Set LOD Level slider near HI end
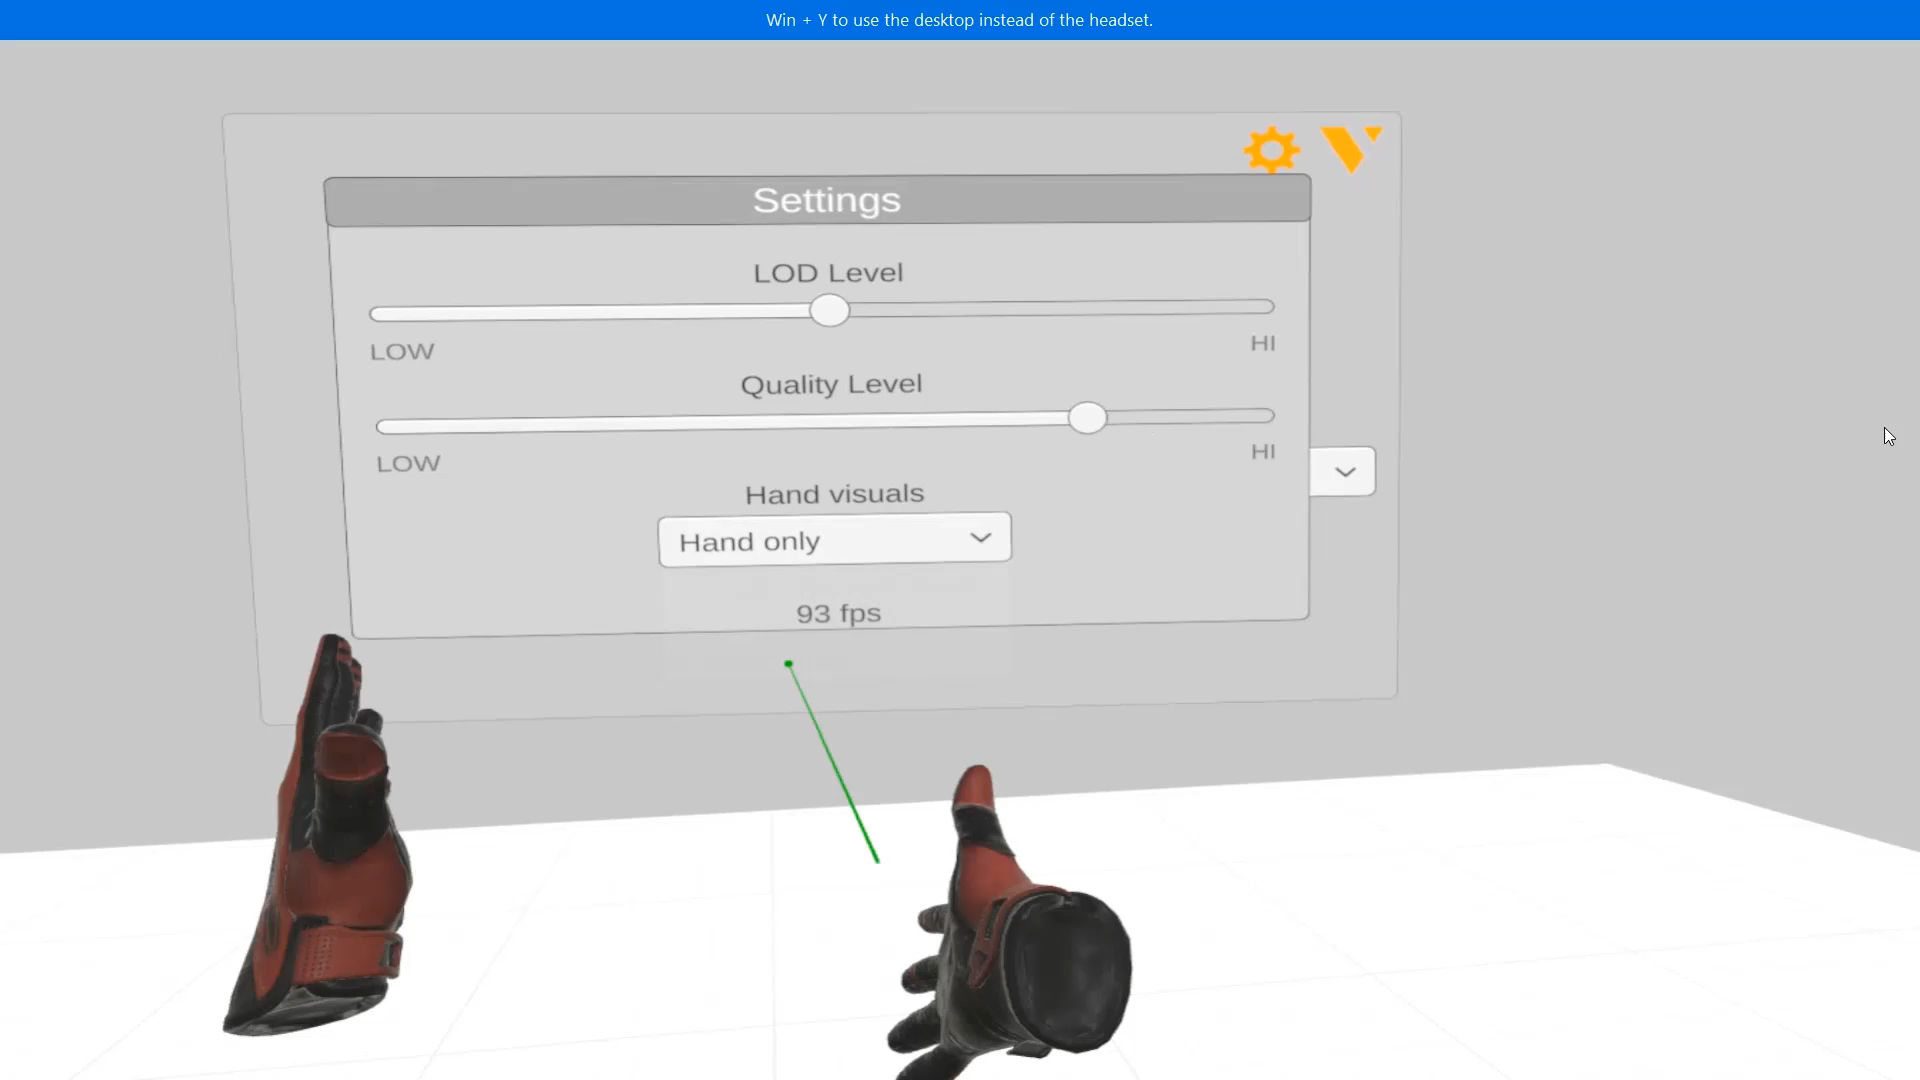 (1250, 307)
